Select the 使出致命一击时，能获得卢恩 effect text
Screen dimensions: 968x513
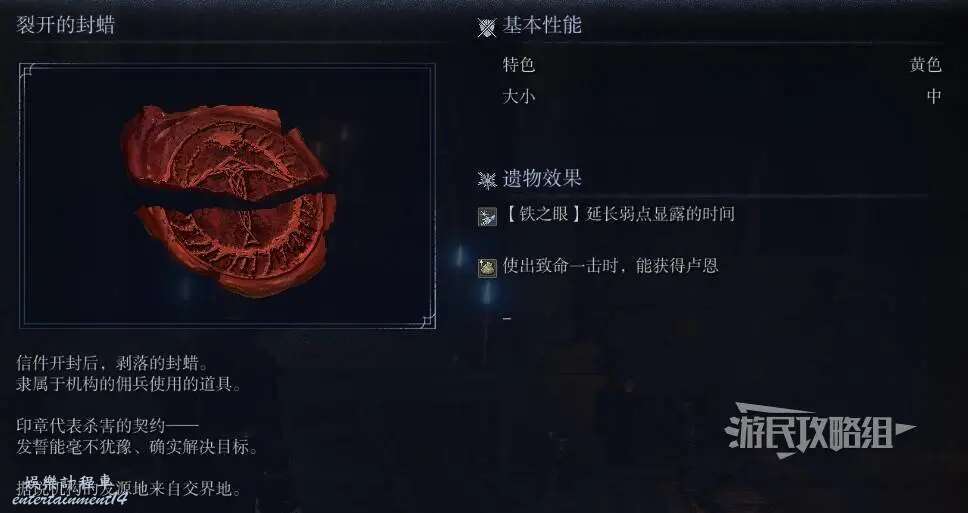611,265
